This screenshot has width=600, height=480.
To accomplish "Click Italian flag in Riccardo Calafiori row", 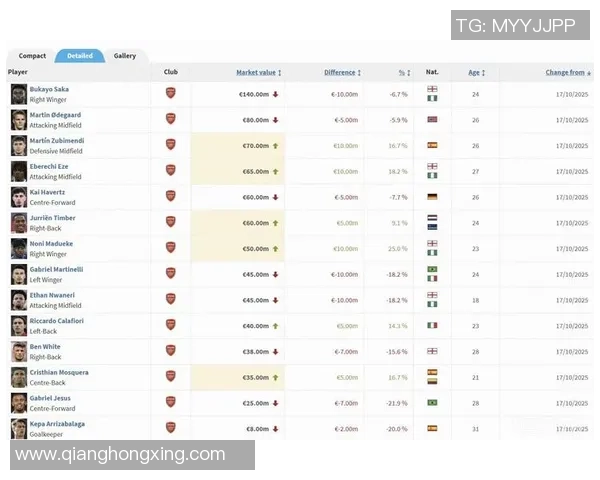I will 432,325.
